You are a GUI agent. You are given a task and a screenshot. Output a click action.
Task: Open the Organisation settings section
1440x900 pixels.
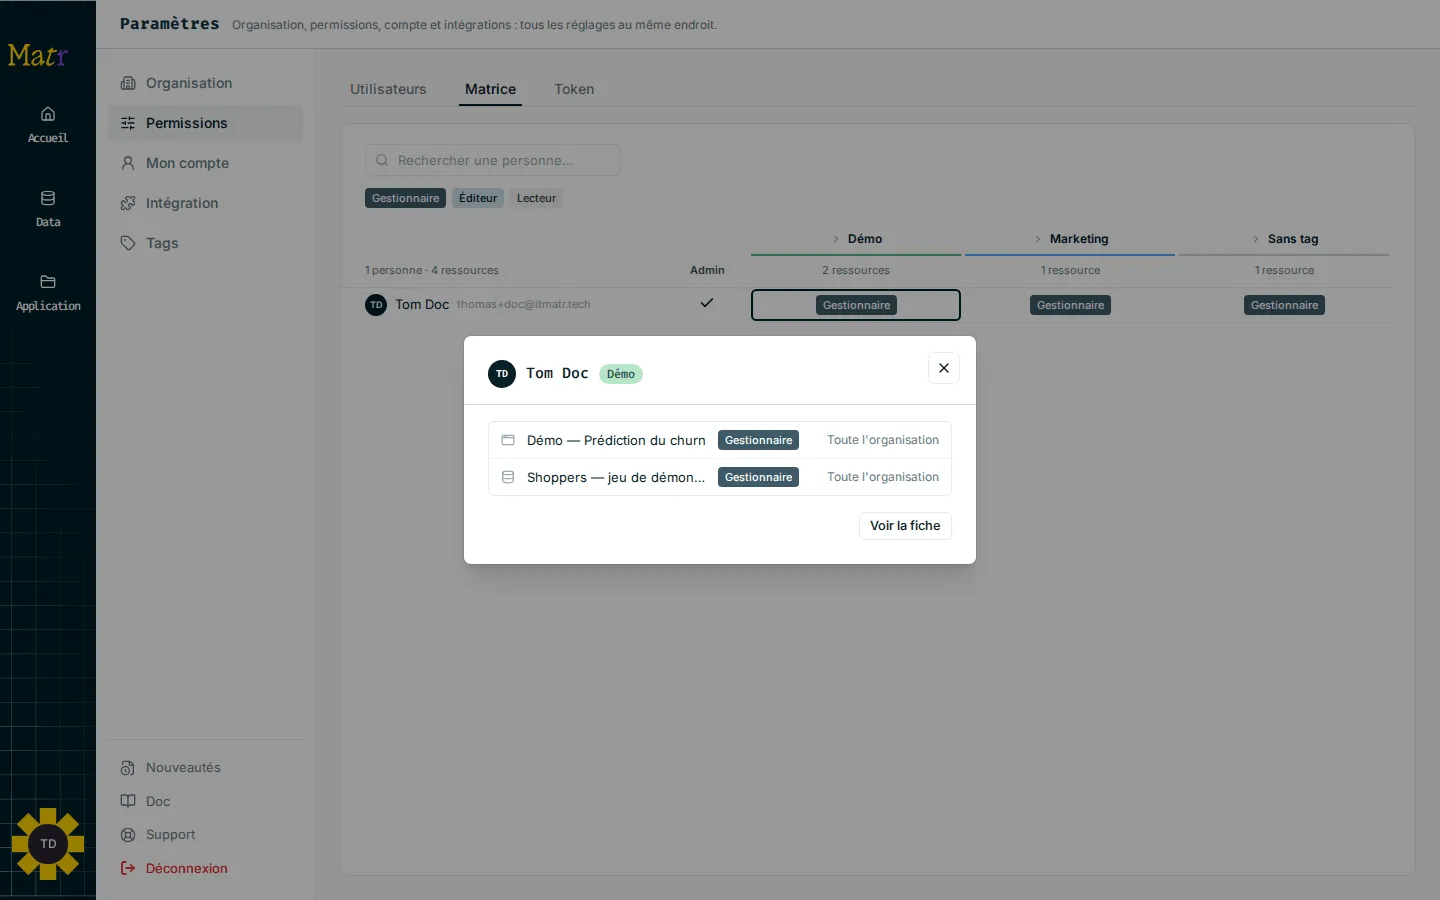[x=205, y=83]
